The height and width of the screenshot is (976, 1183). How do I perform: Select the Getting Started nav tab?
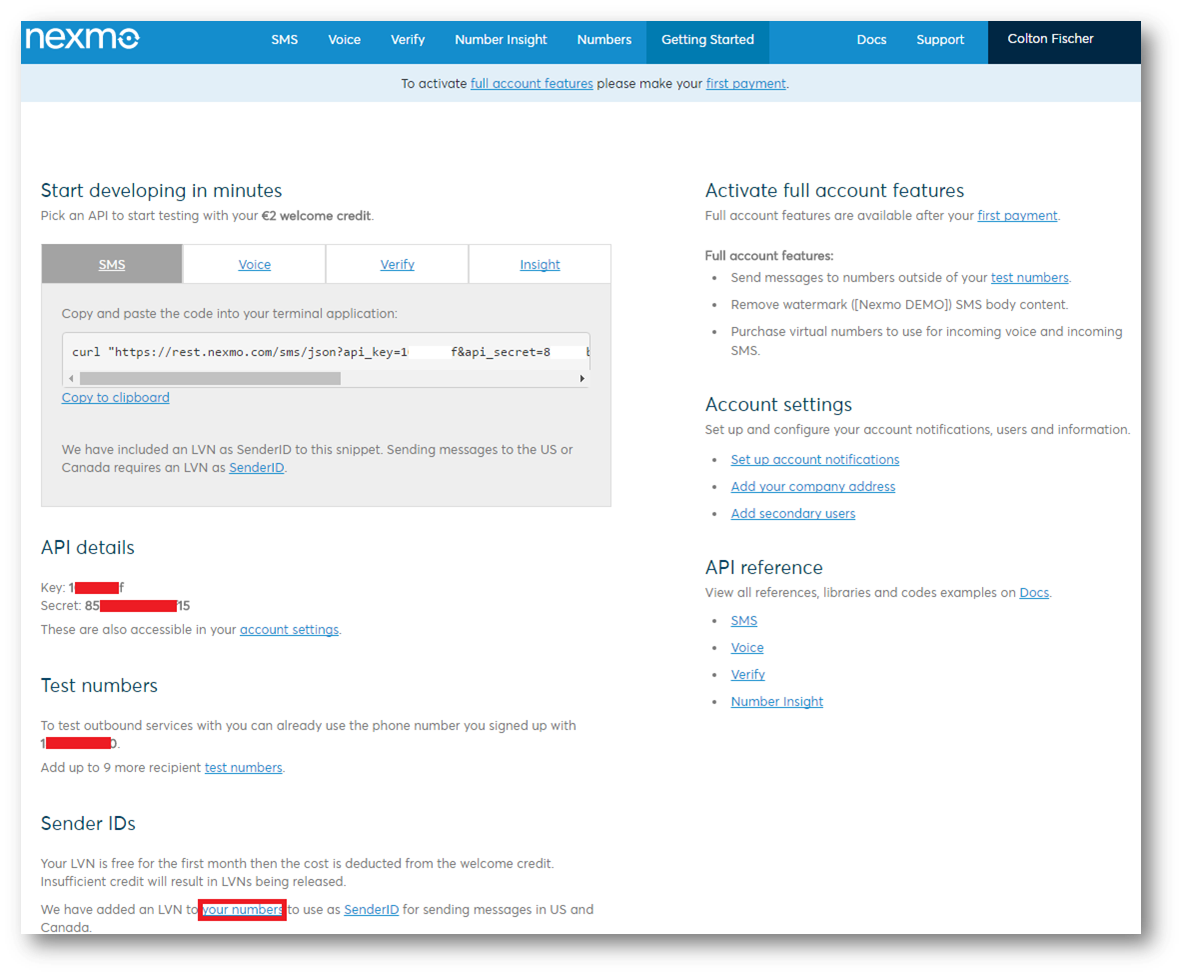click(707, 40)
